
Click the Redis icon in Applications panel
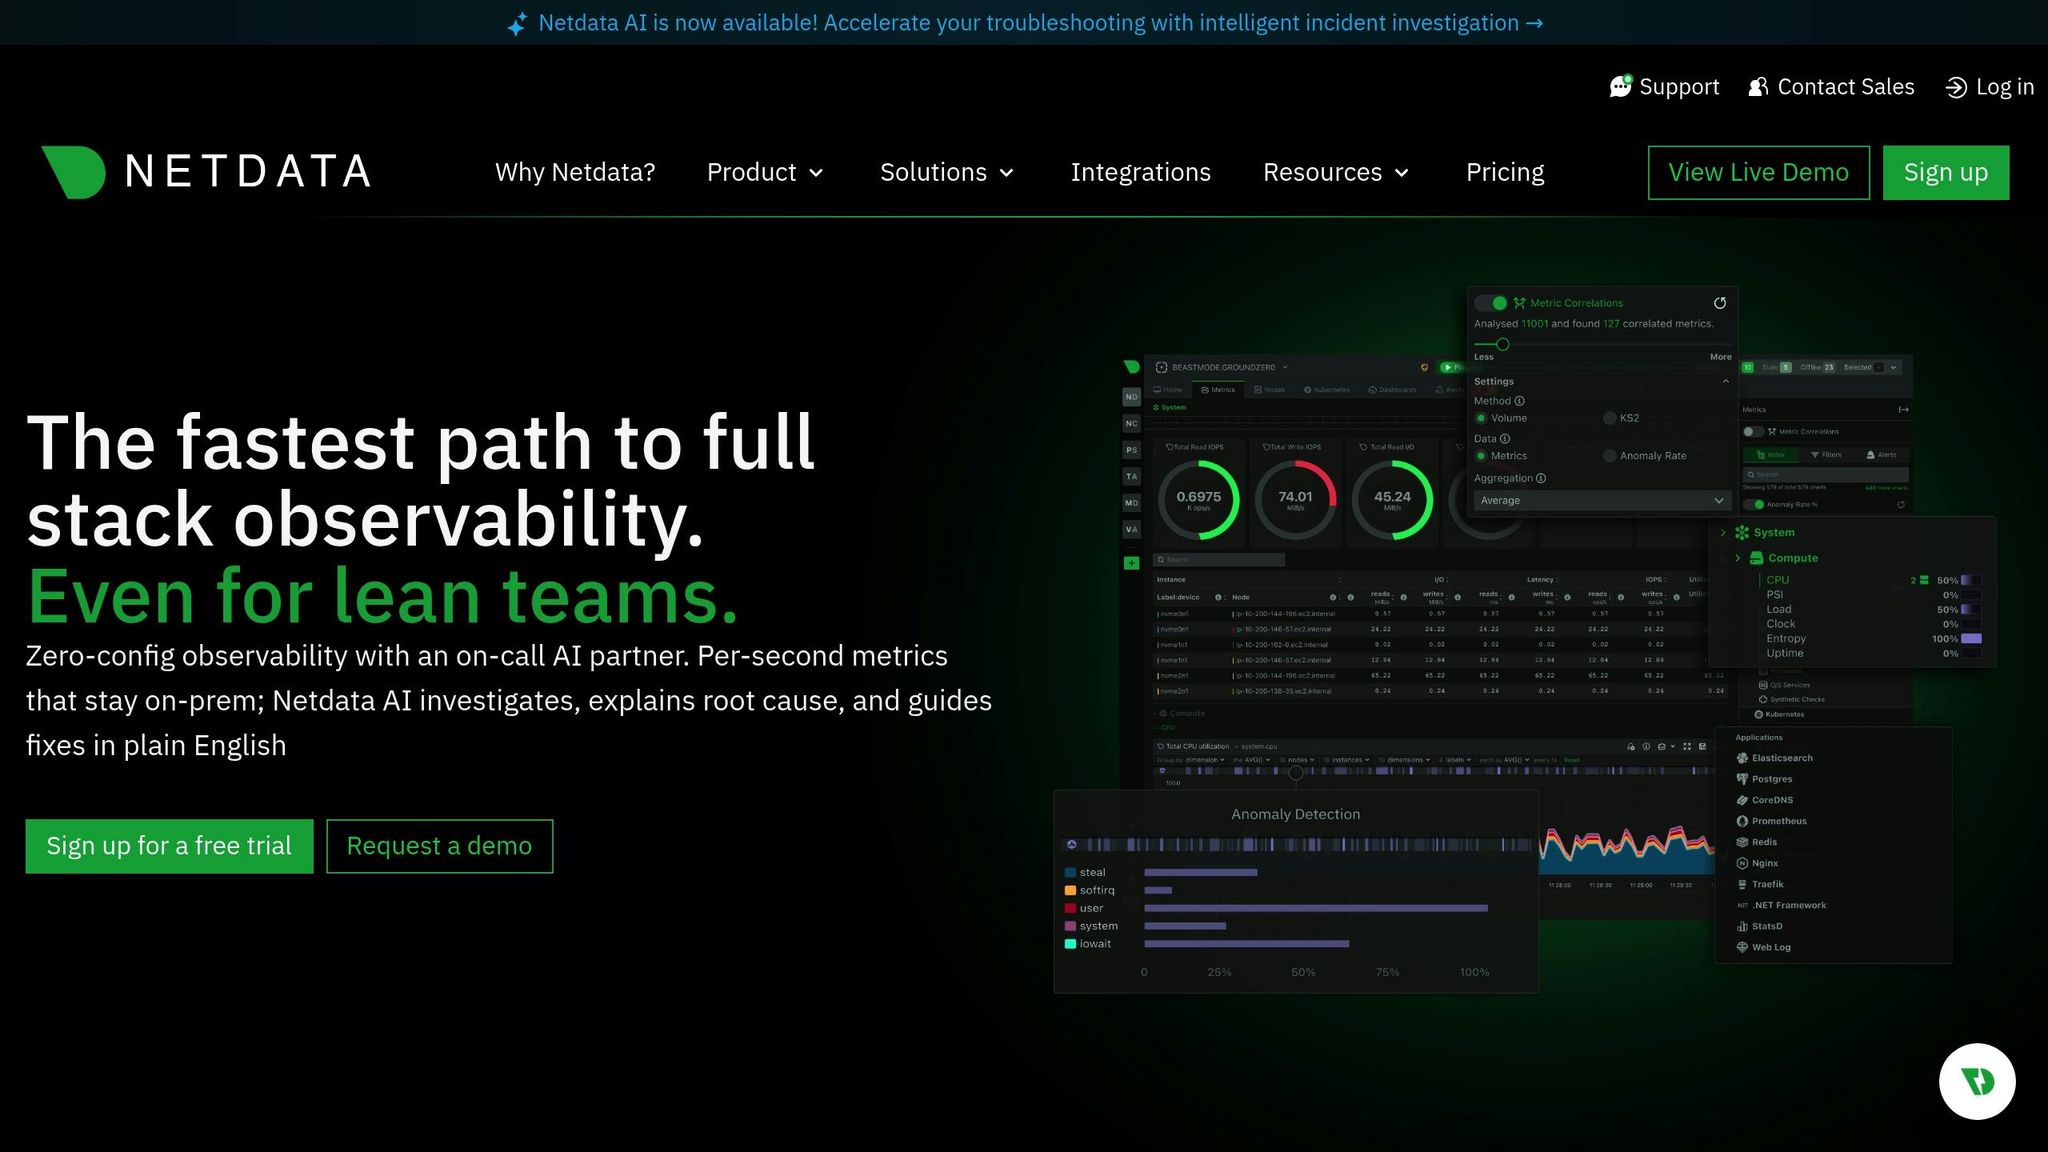[x=1742, y=842]
